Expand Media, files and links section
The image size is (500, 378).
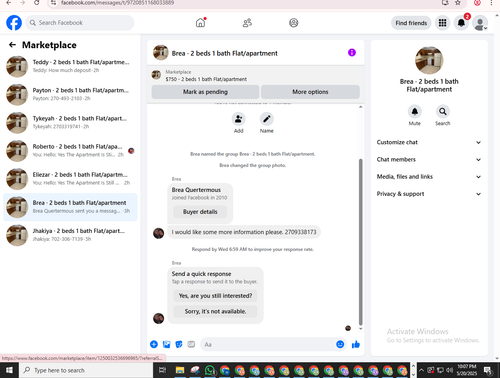[429, 177]
